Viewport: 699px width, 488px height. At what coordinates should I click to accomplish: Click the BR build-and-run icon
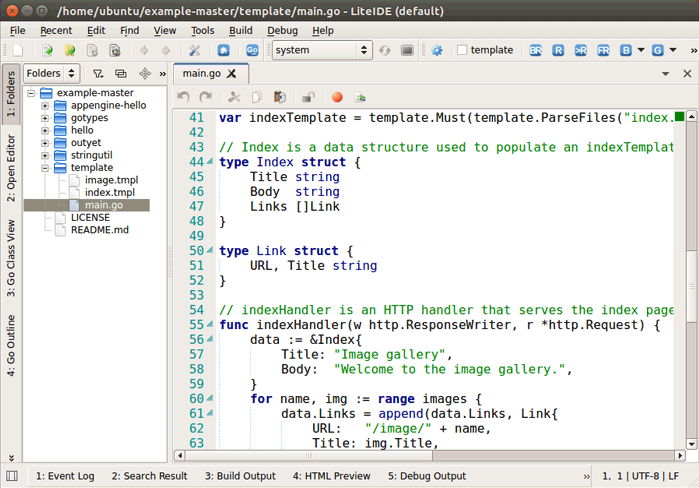click(535, 50)
